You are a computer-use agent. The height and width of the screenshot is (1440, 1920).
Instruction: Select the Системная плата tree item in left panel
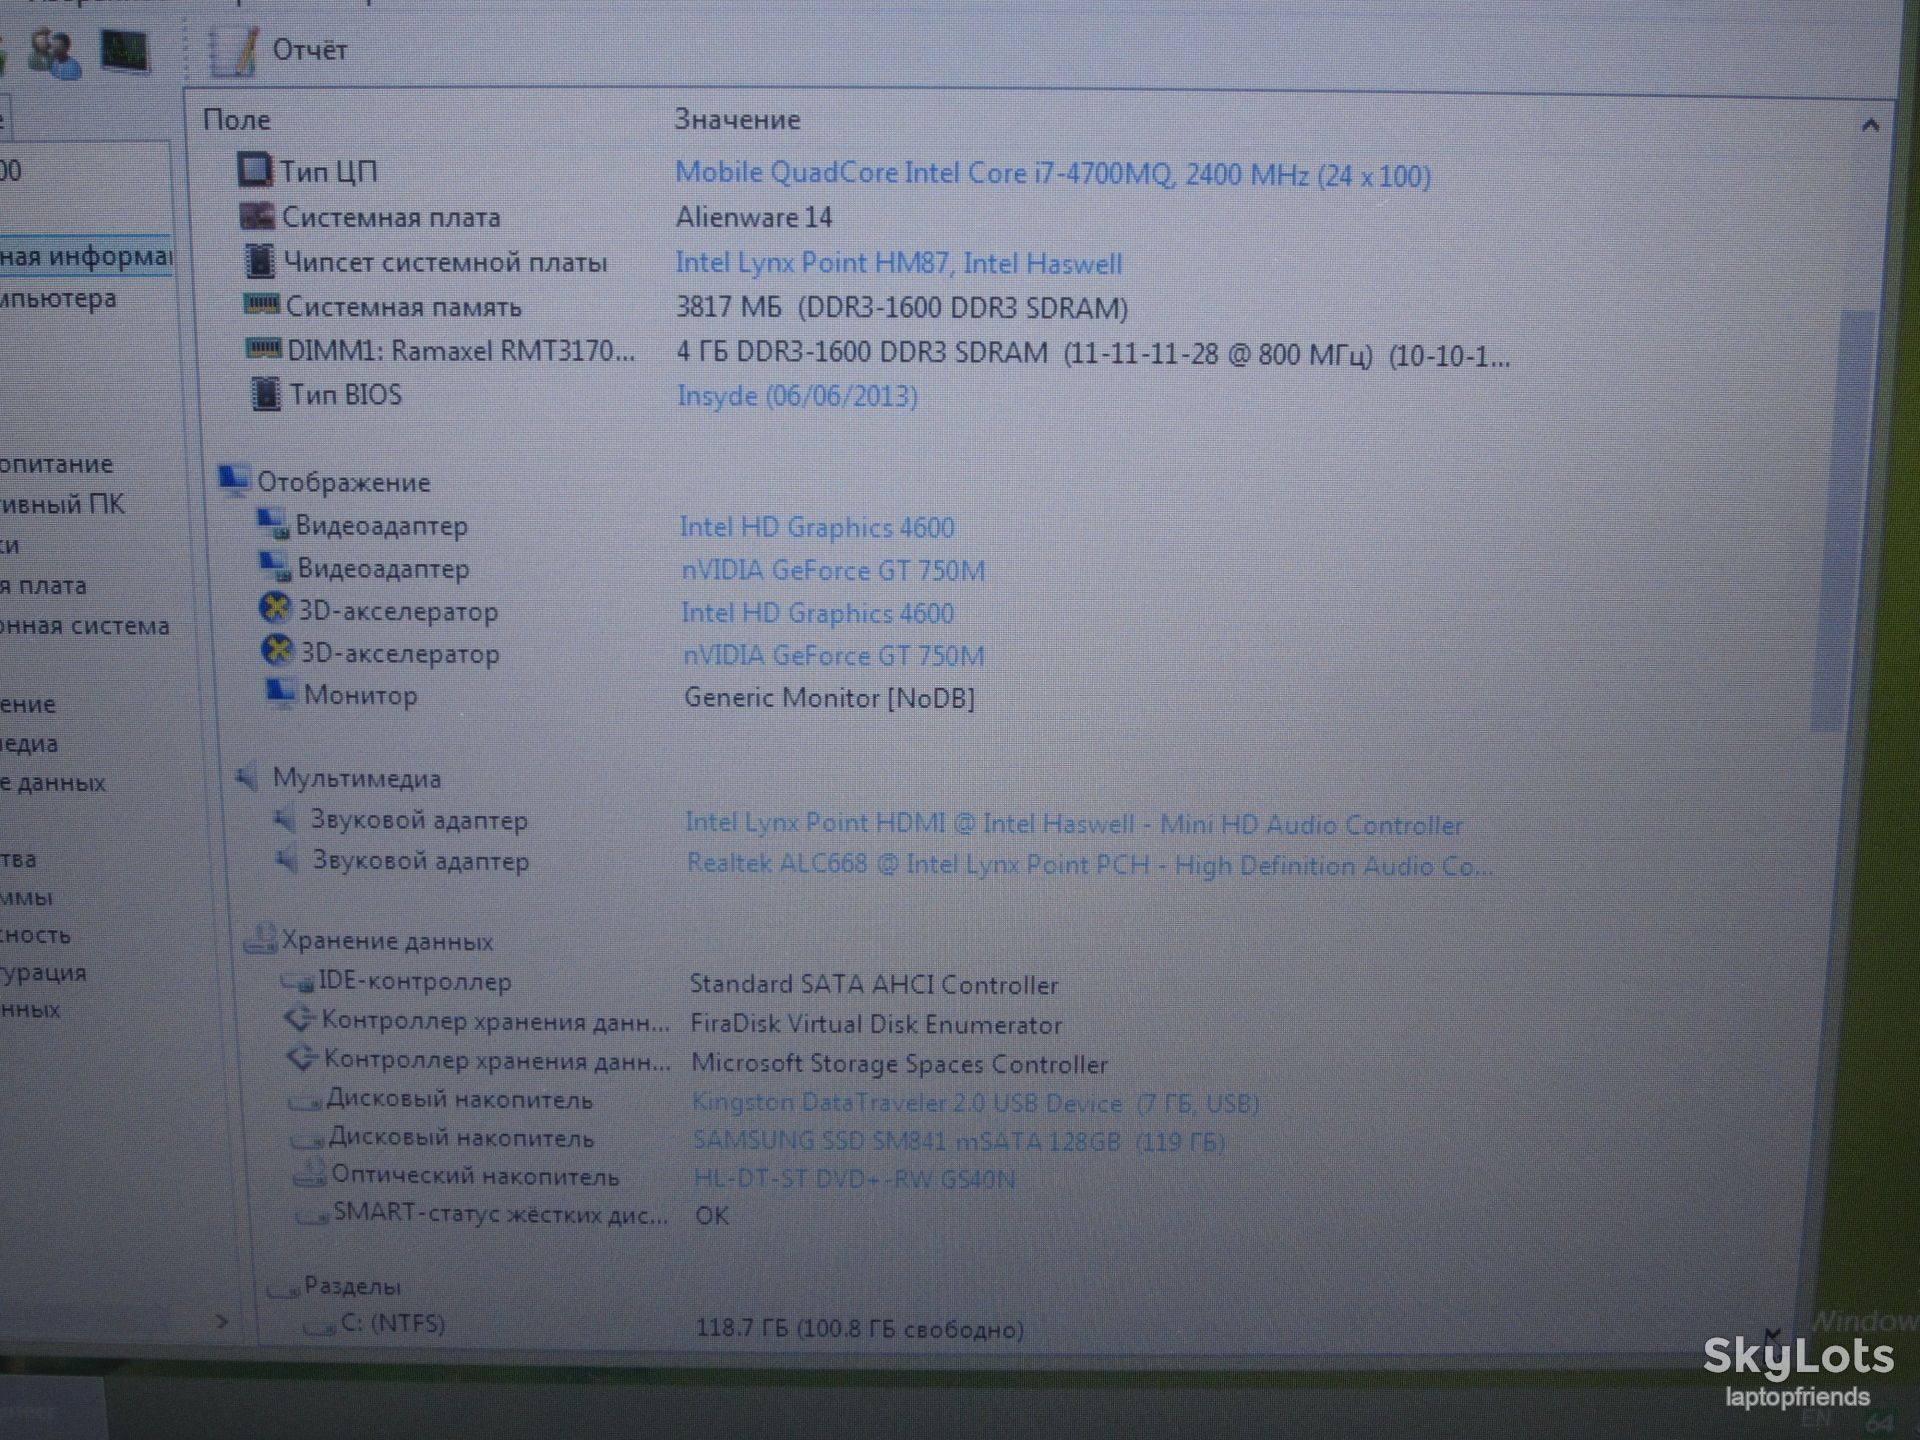[43, 585]
